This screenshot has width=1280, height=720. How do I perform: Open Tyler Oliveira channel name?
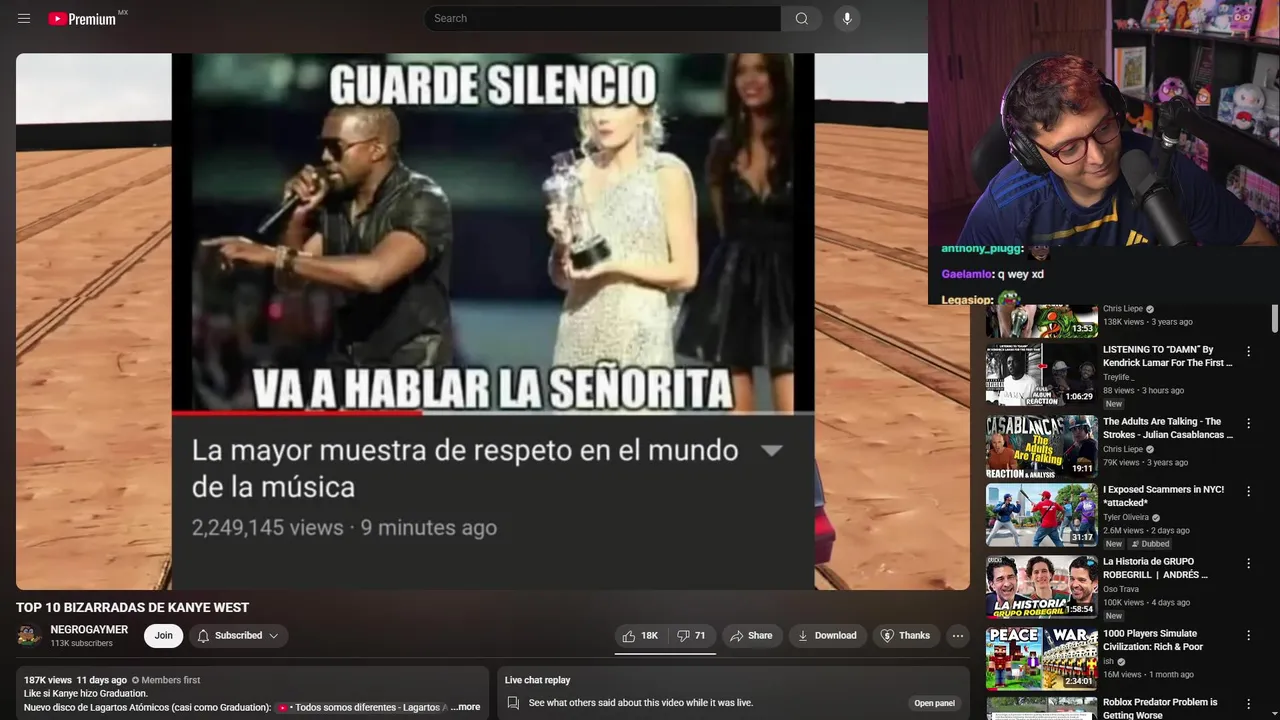pyautogui.click(x=1126, y=517)
